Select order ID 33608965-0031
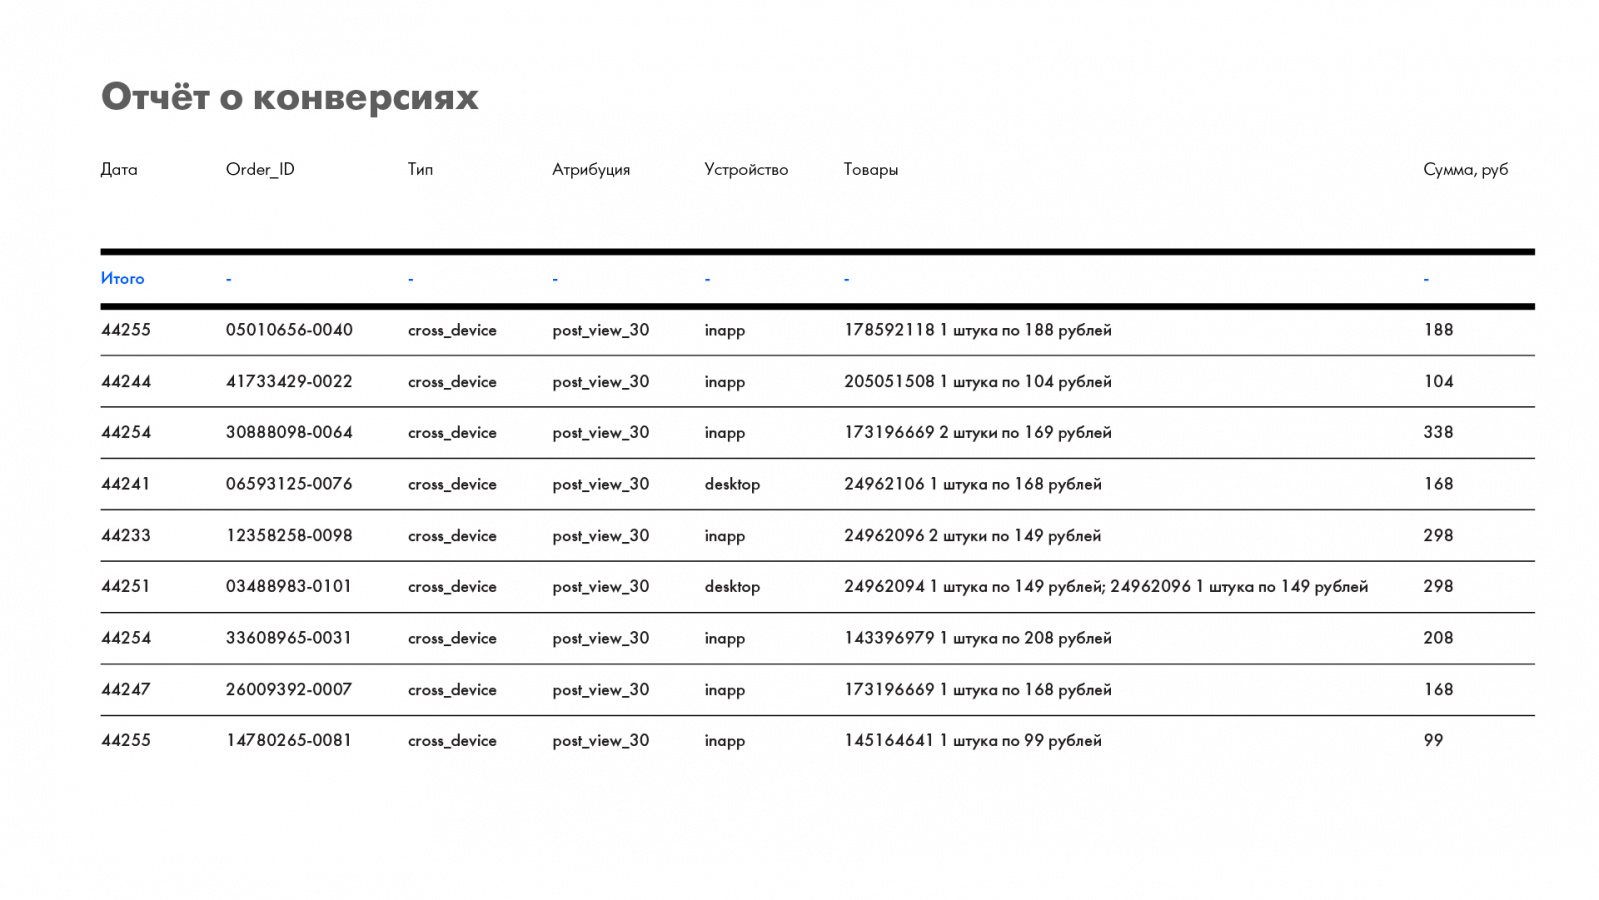This screenshot has height=900, width=1599. click(x=289, y=638)
